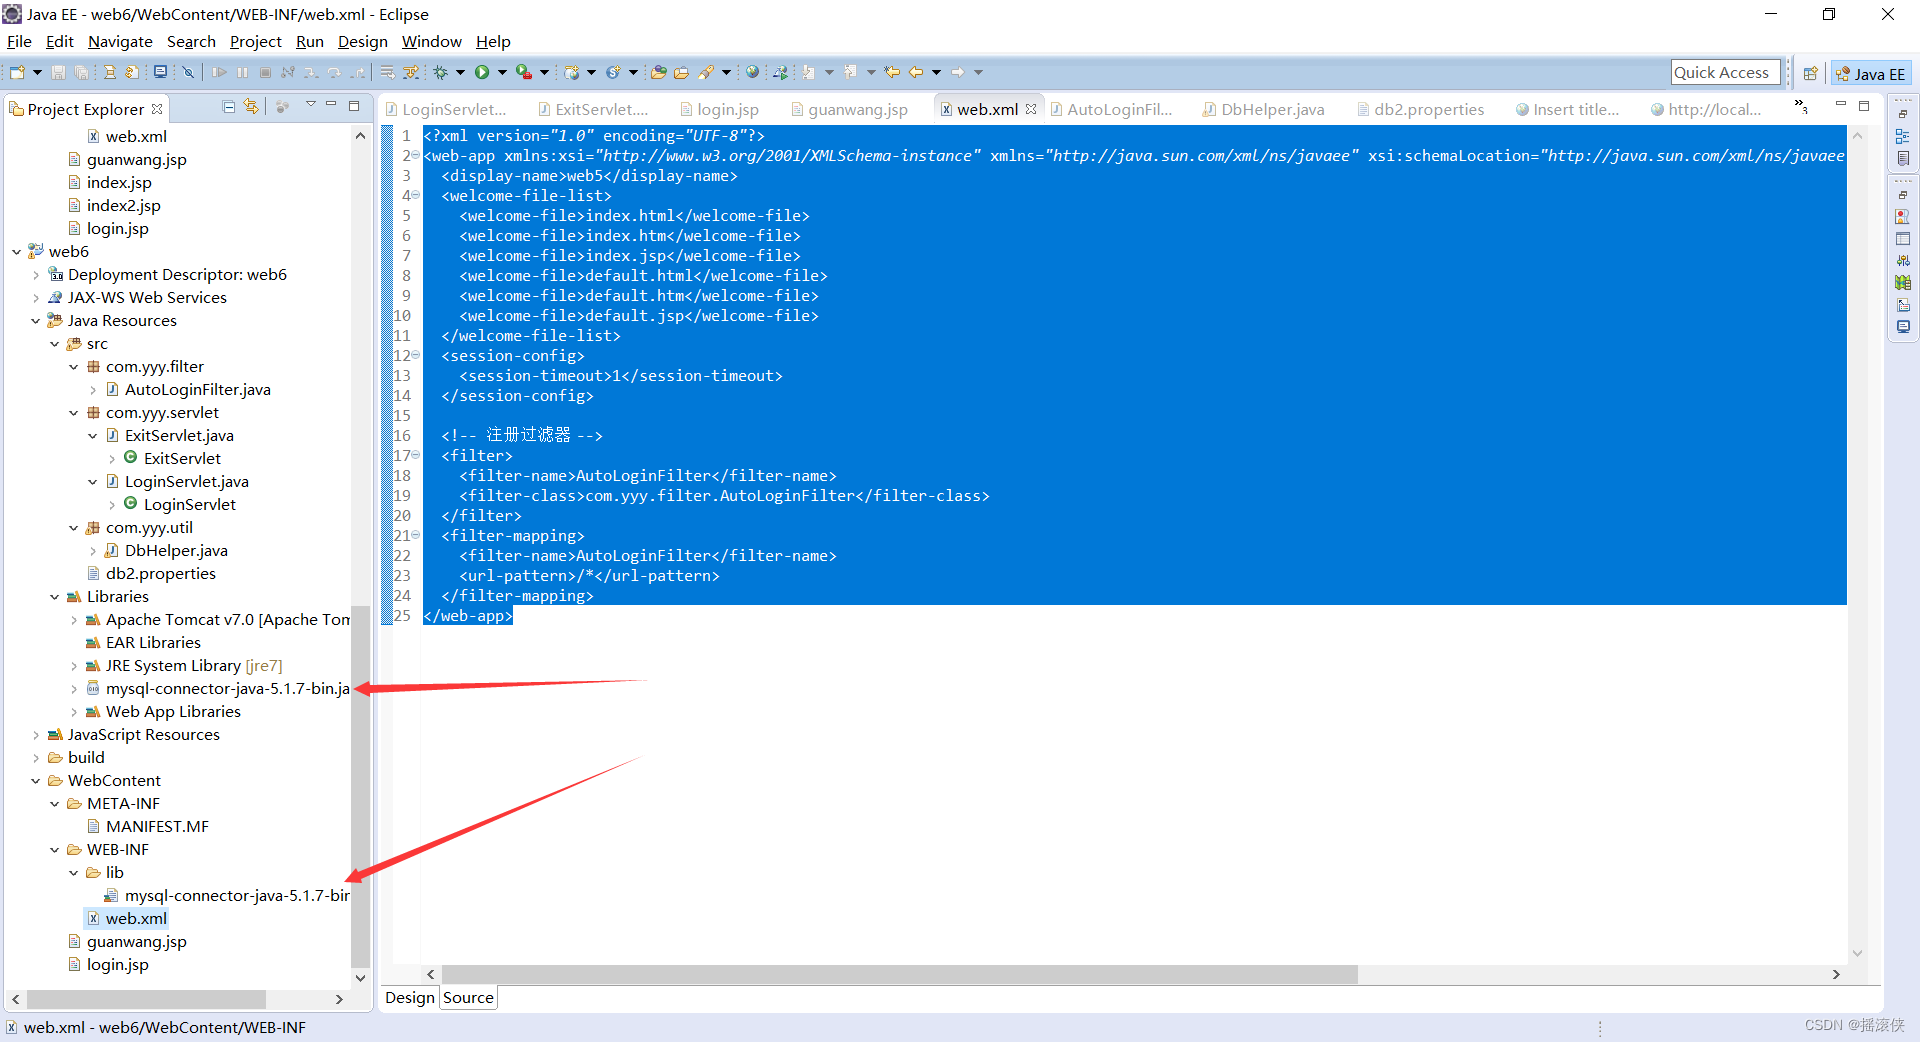
Task: Expand AutoLoginFilter.java node
Action: tap(93, 390)
